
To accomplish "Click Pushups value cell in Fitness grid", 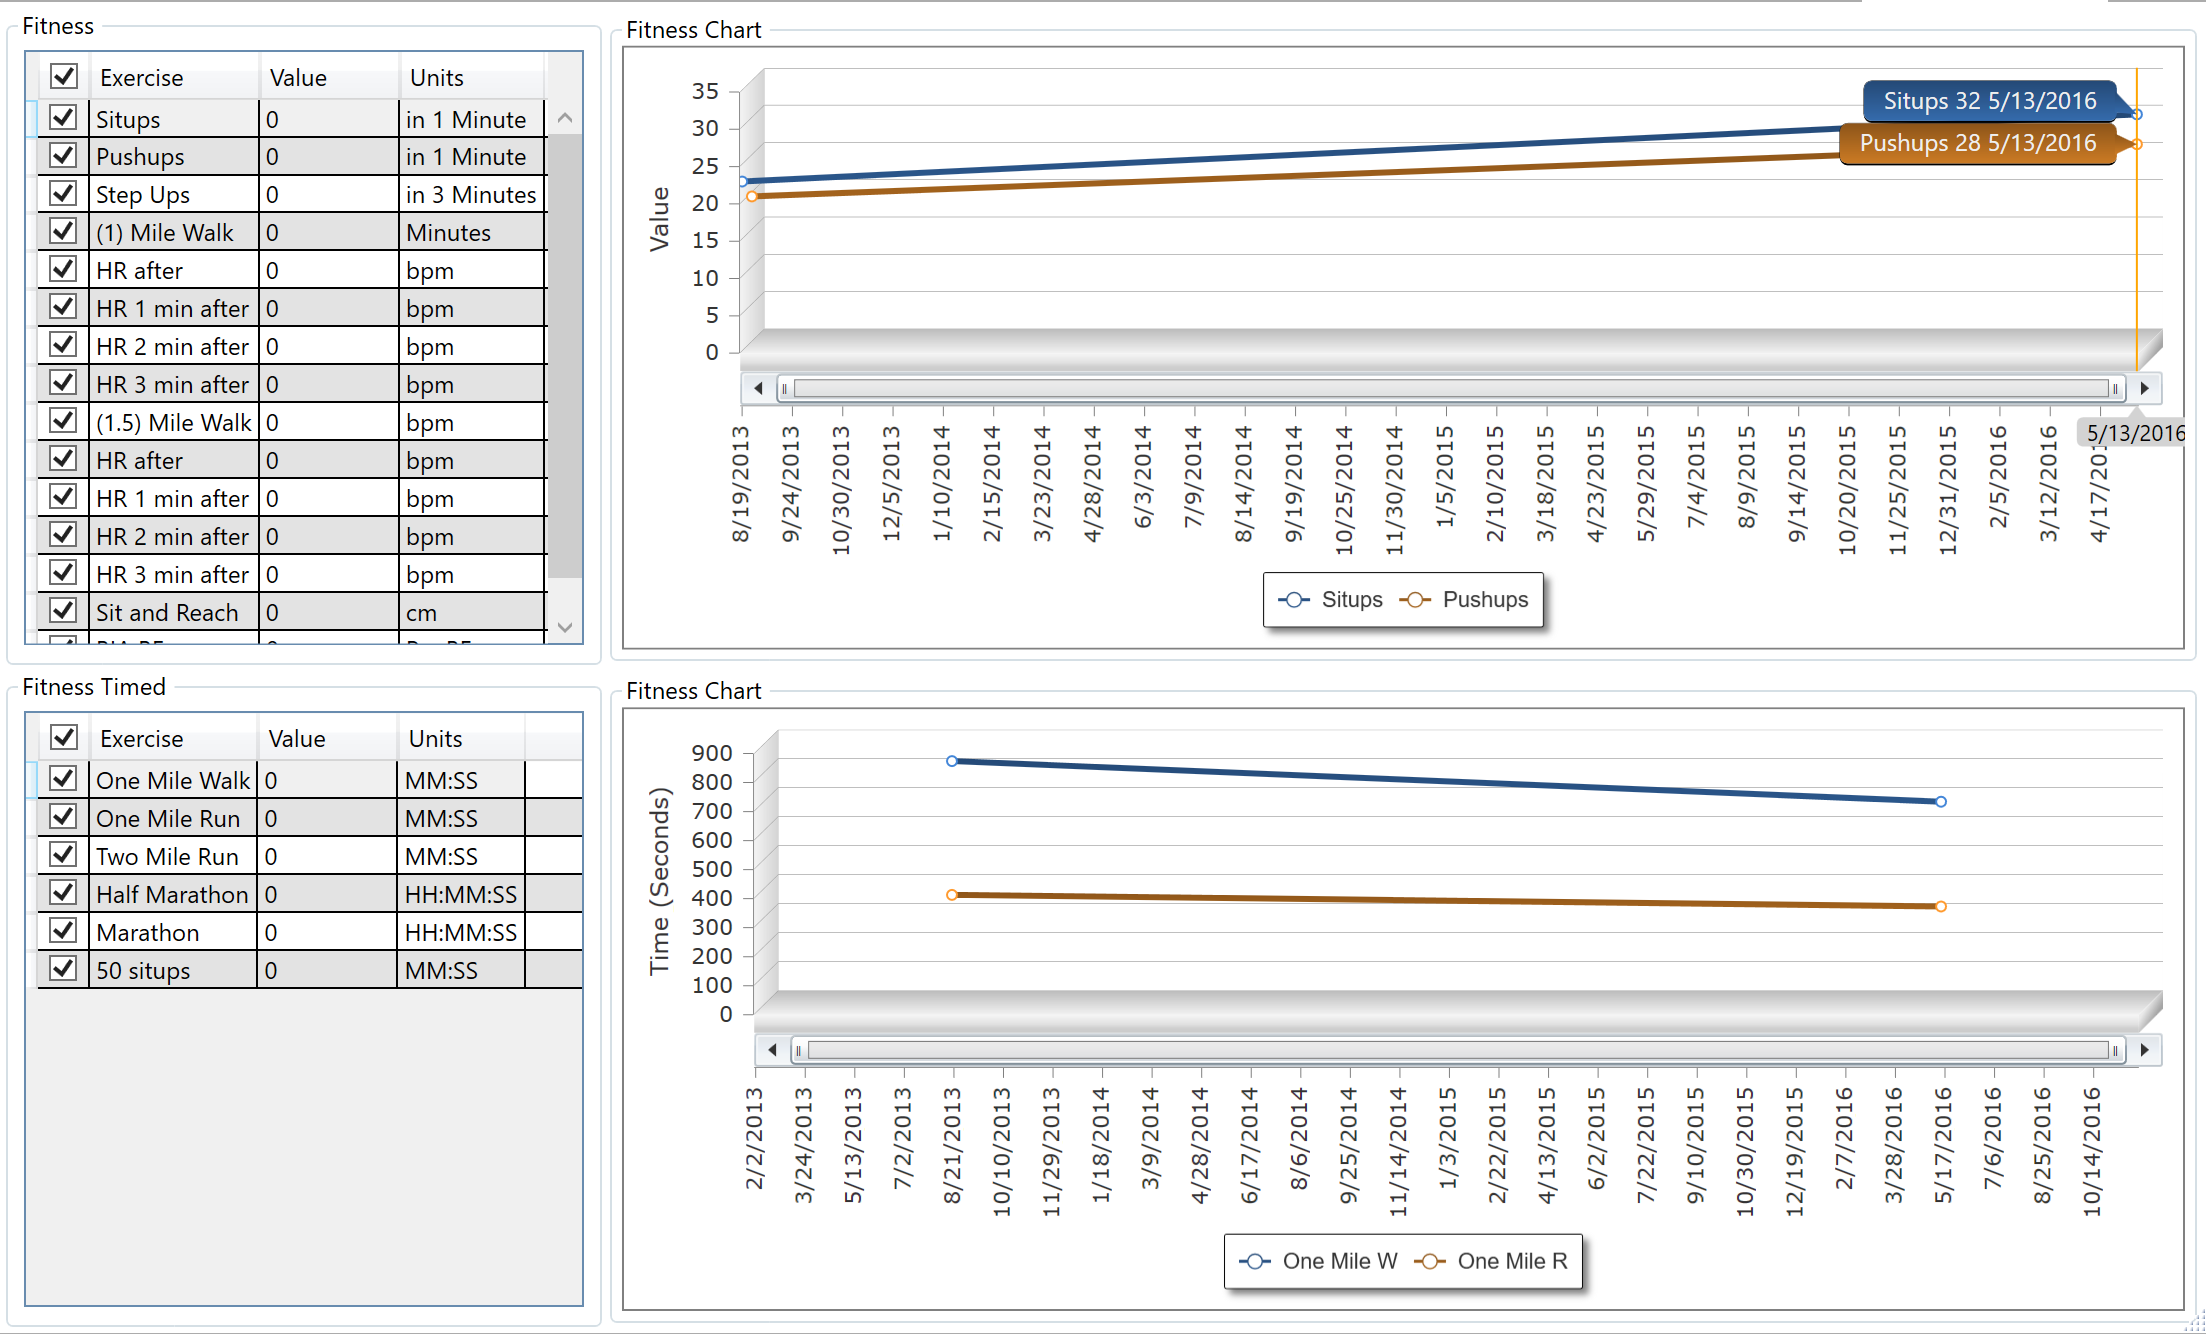I will click(x=328, y=157).
